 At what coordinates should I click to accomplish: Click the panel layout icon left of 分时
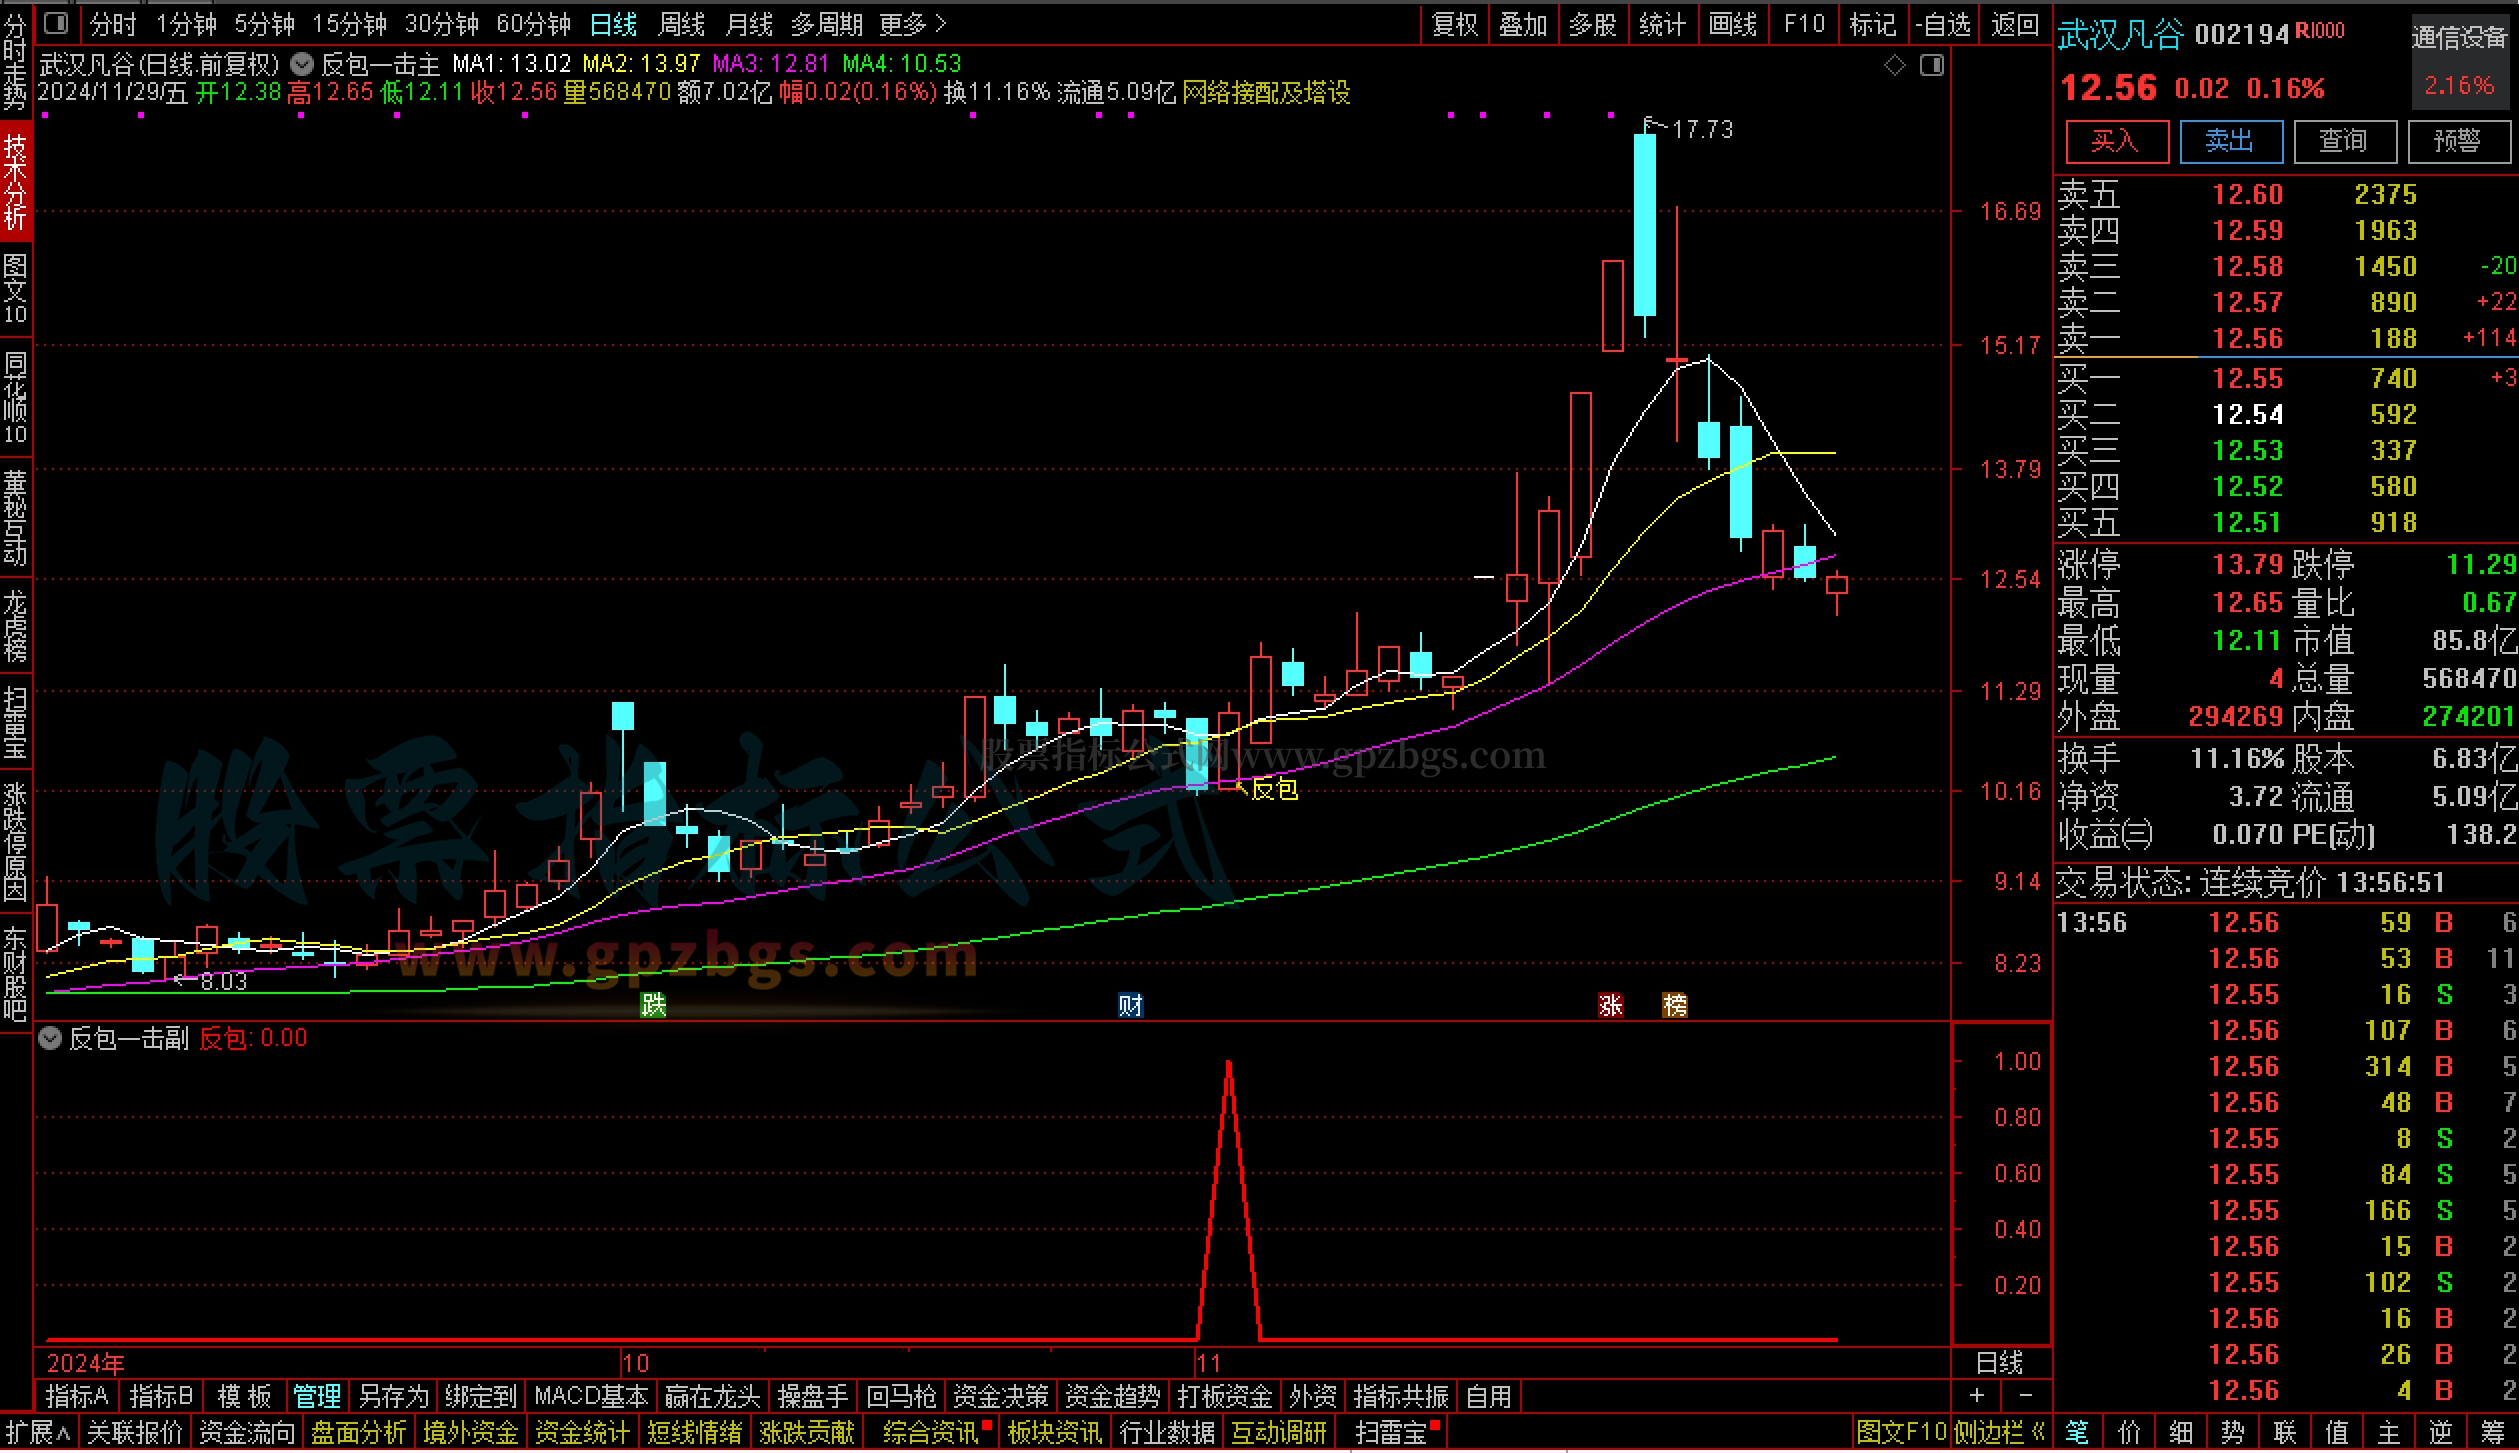tap(57, 22)
